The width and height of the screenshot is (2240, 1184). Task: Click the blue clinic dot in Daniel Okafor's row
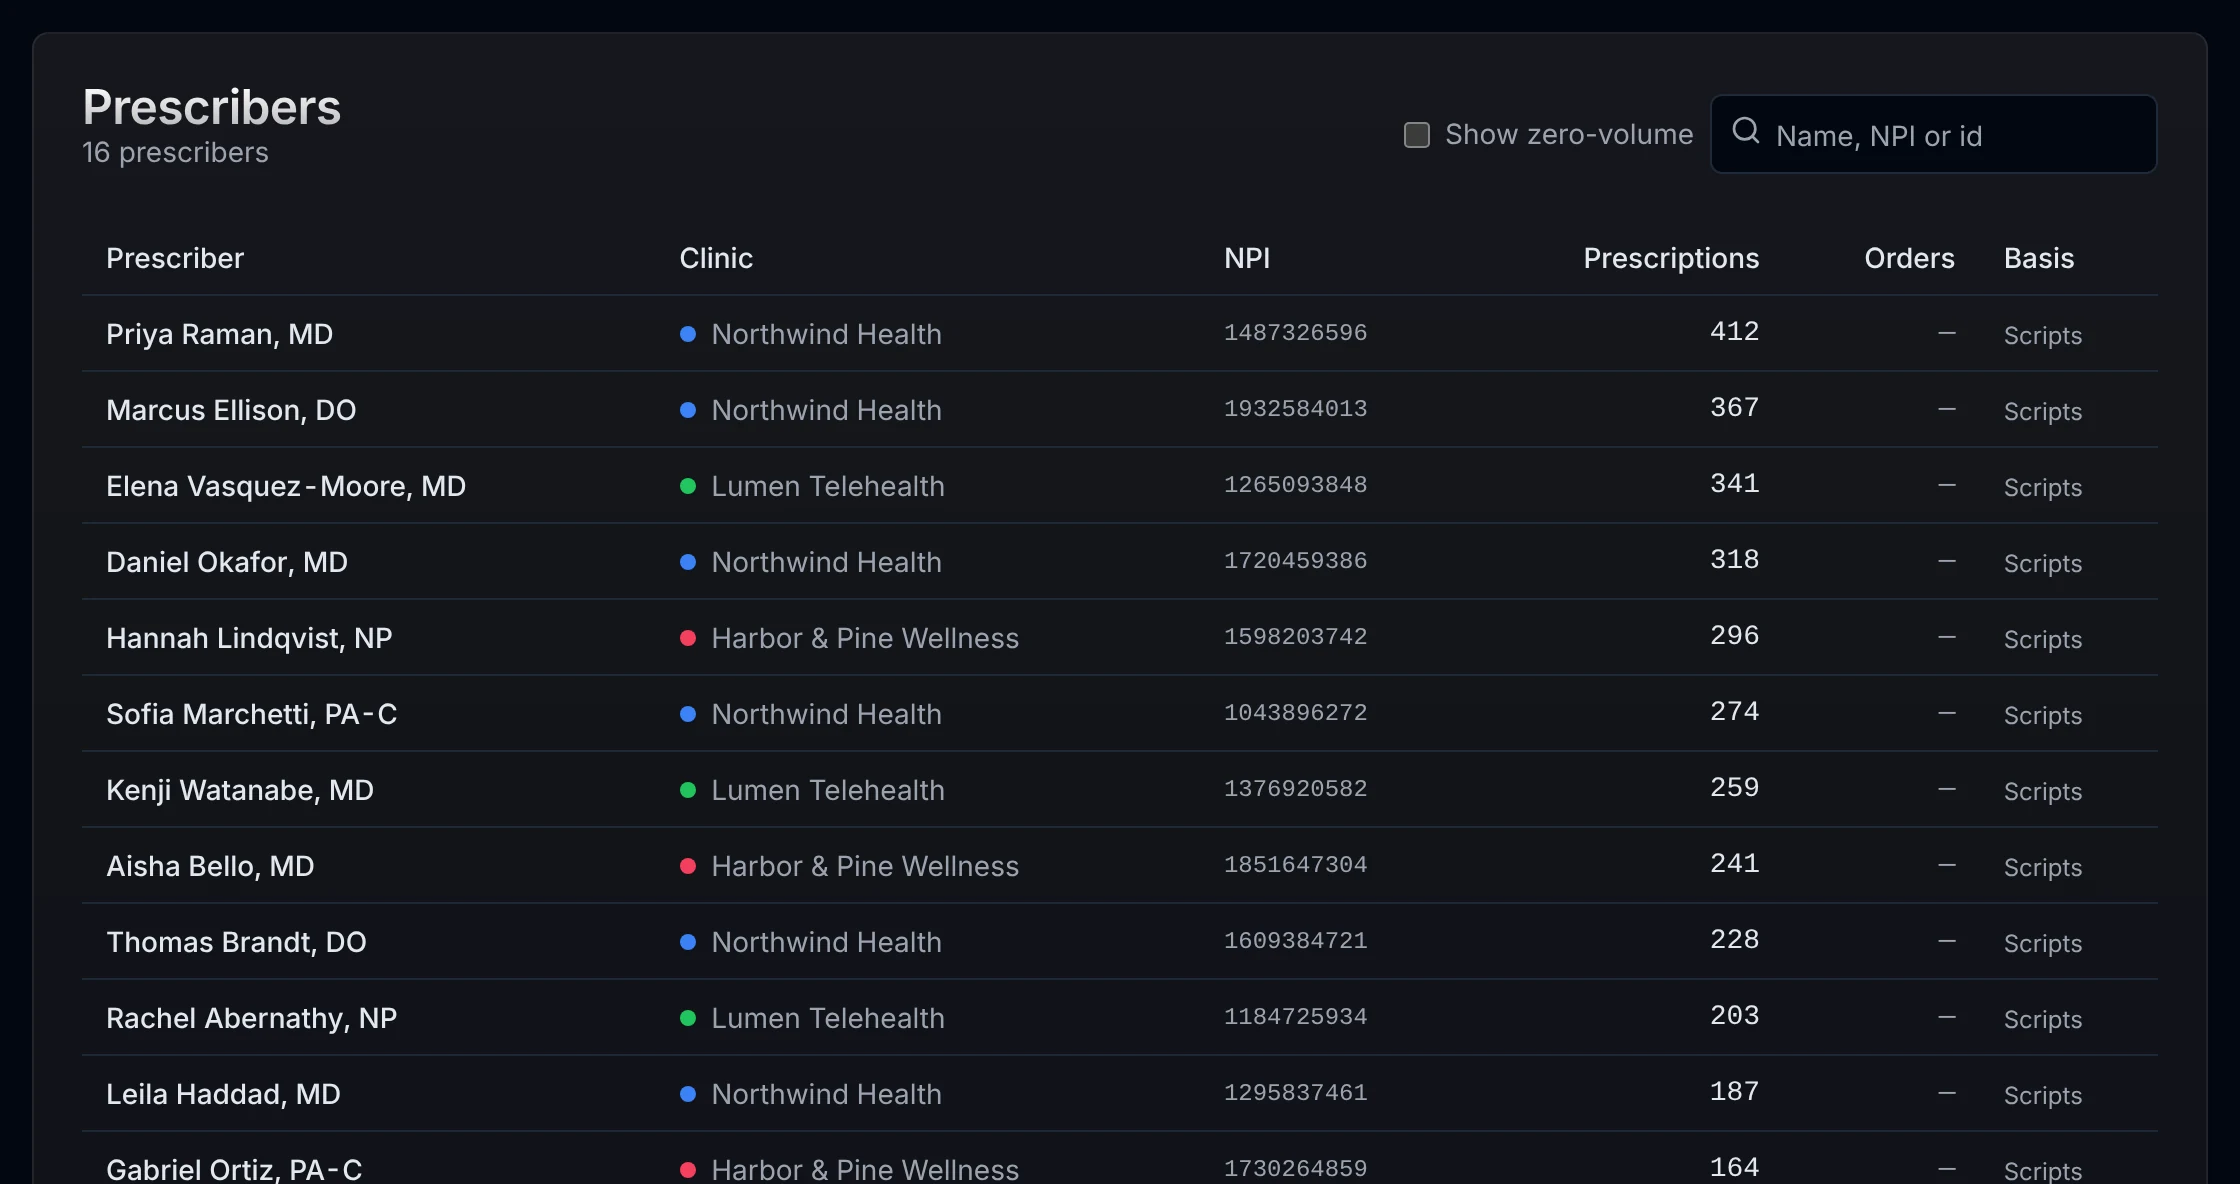point(688,562)
